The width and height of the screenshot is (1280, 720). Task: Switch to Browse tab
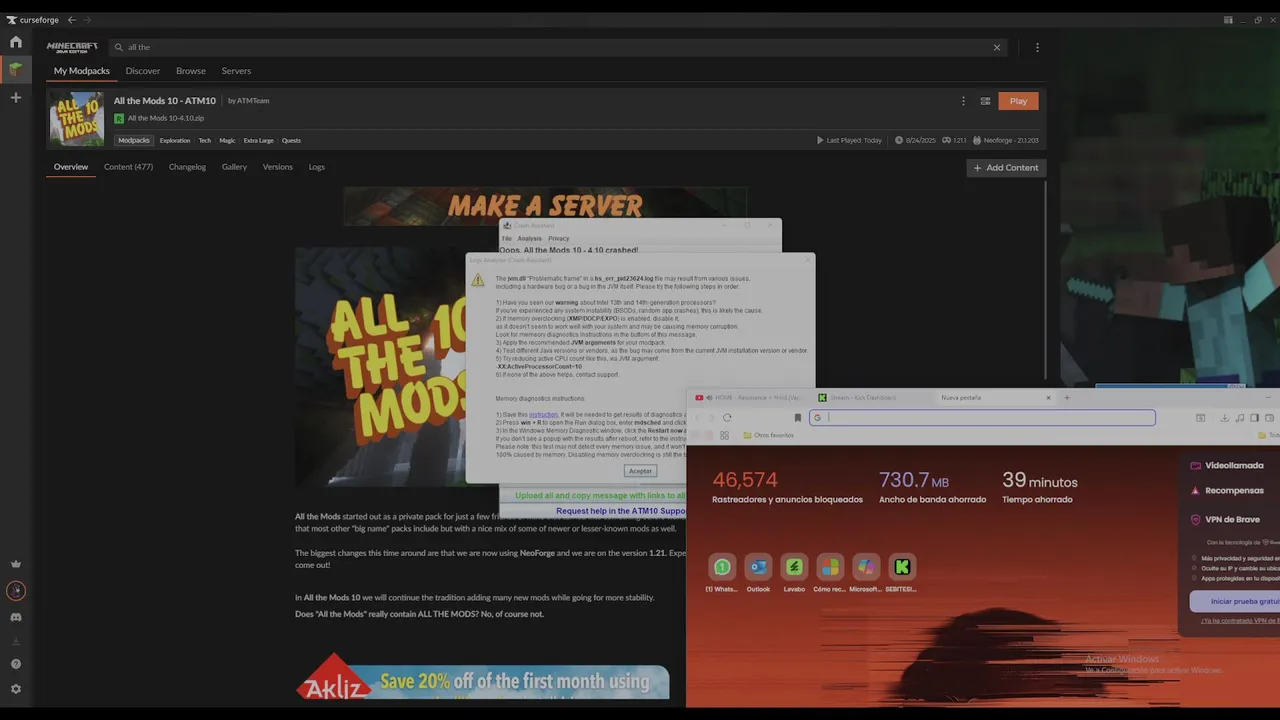(x=191, y=71)
